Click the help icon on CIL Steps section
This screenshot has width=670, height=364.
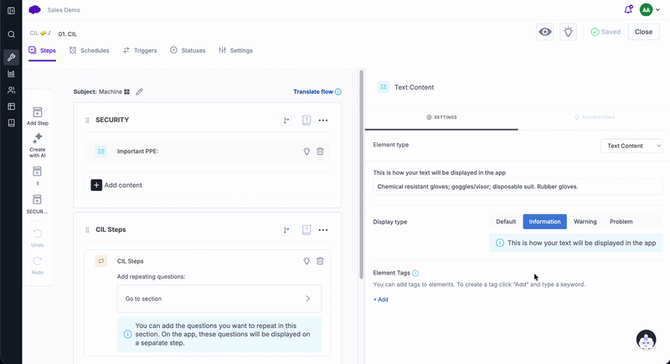pos(306,230)
